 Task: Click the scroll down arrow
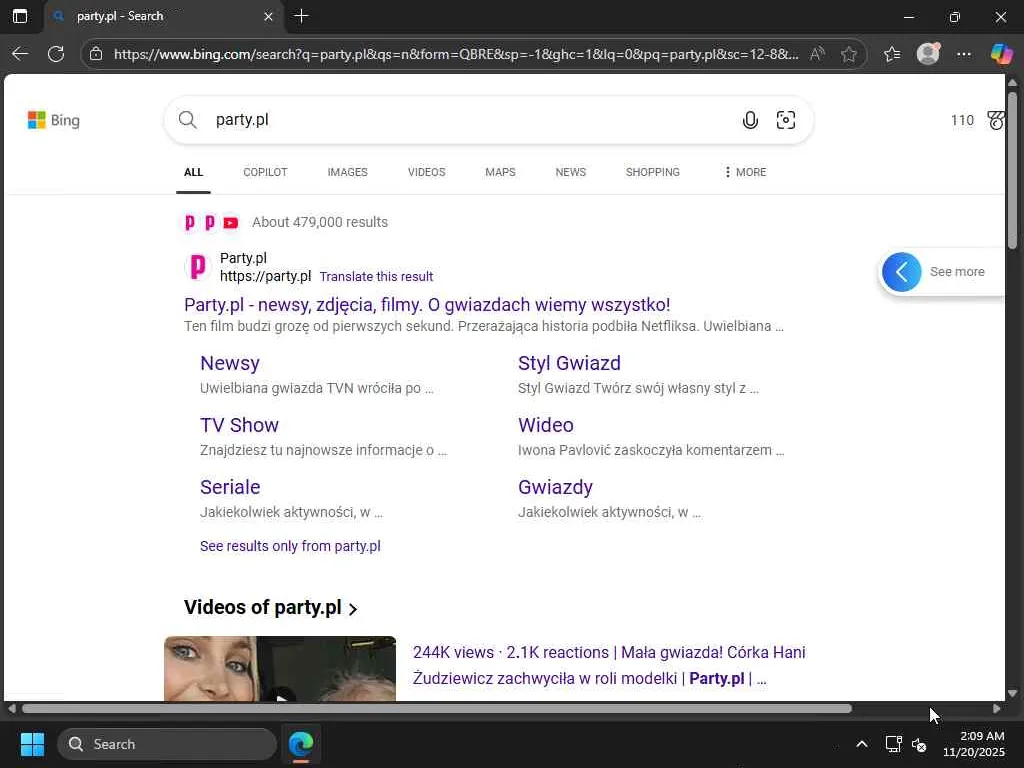[x=1012, y=694]
